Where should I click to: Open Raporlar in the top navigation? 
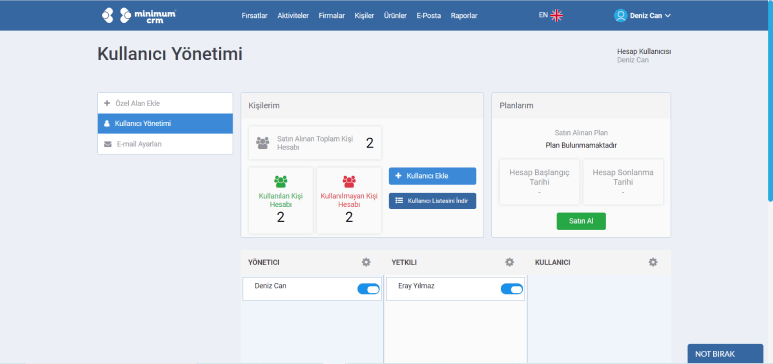(464, 16)
